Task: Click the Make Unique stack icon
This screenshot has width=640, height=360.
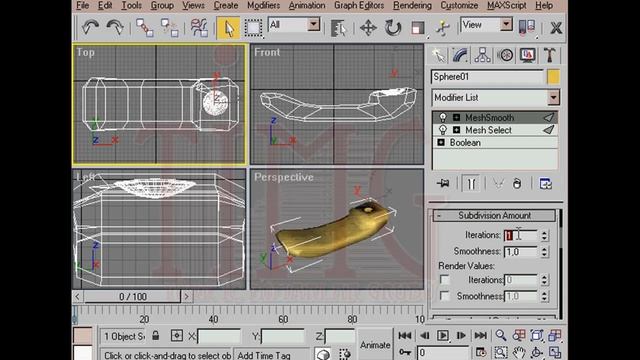Action: 498,184
